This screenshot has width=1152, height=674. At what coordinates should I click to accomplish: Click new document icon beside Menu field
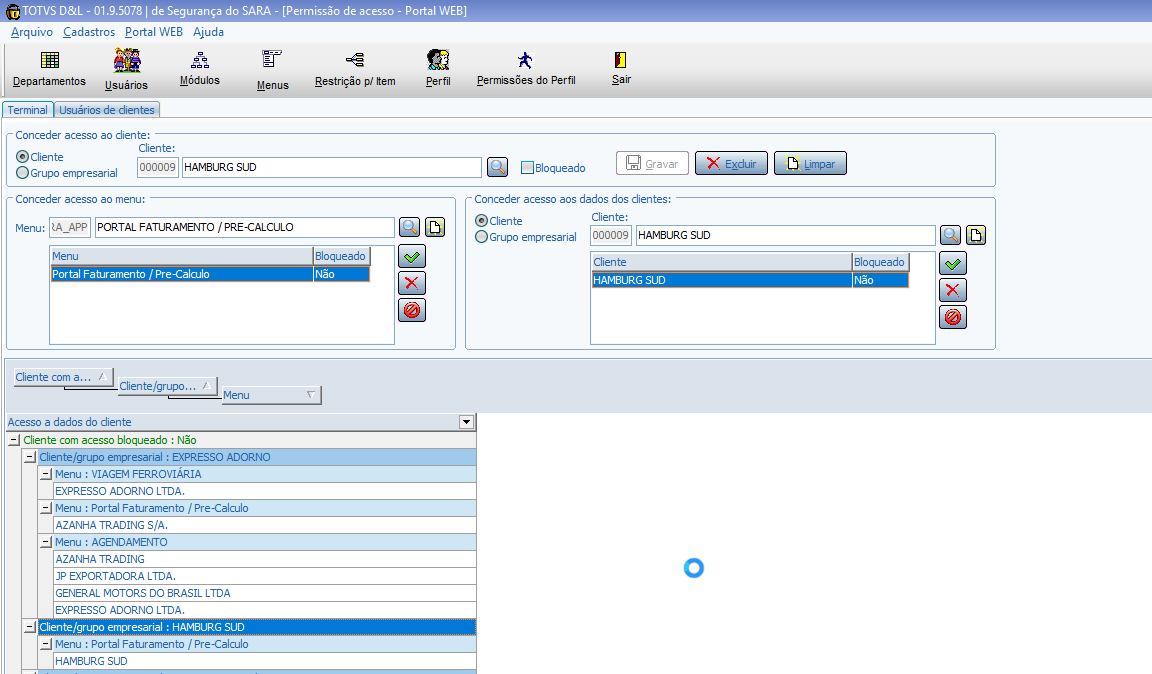click(x=435, y=227)
